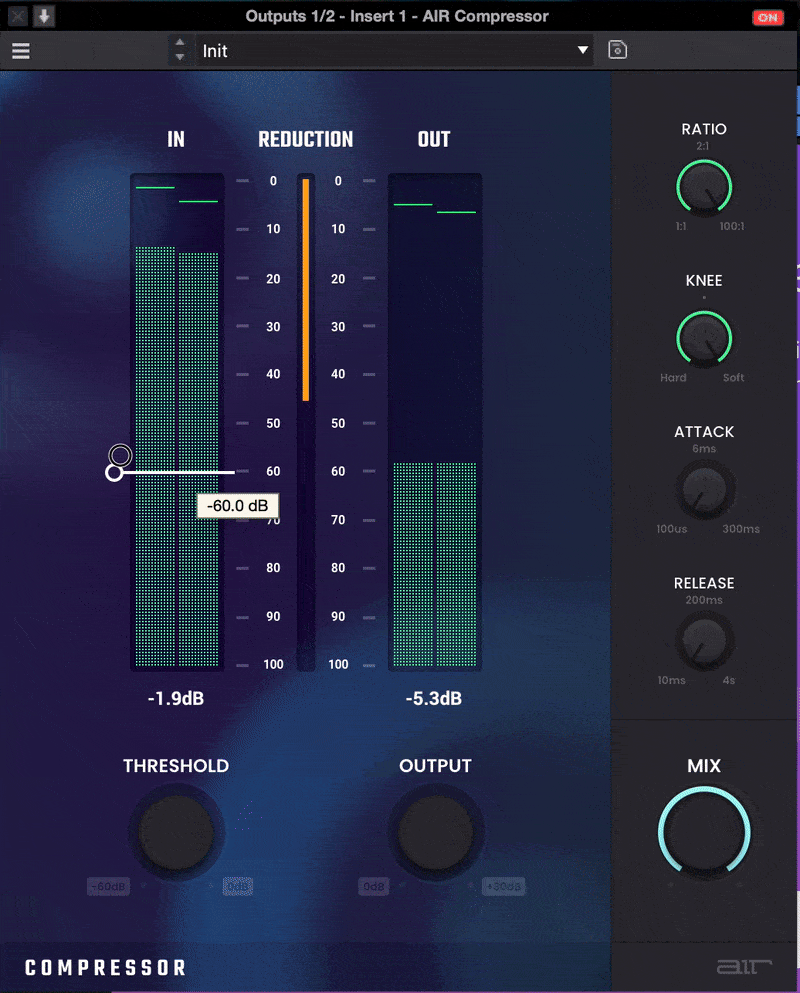The height and width of the screenshot is (993, 800).
Task: Close the plugin window with X icon
Action: tap(18, 16)
